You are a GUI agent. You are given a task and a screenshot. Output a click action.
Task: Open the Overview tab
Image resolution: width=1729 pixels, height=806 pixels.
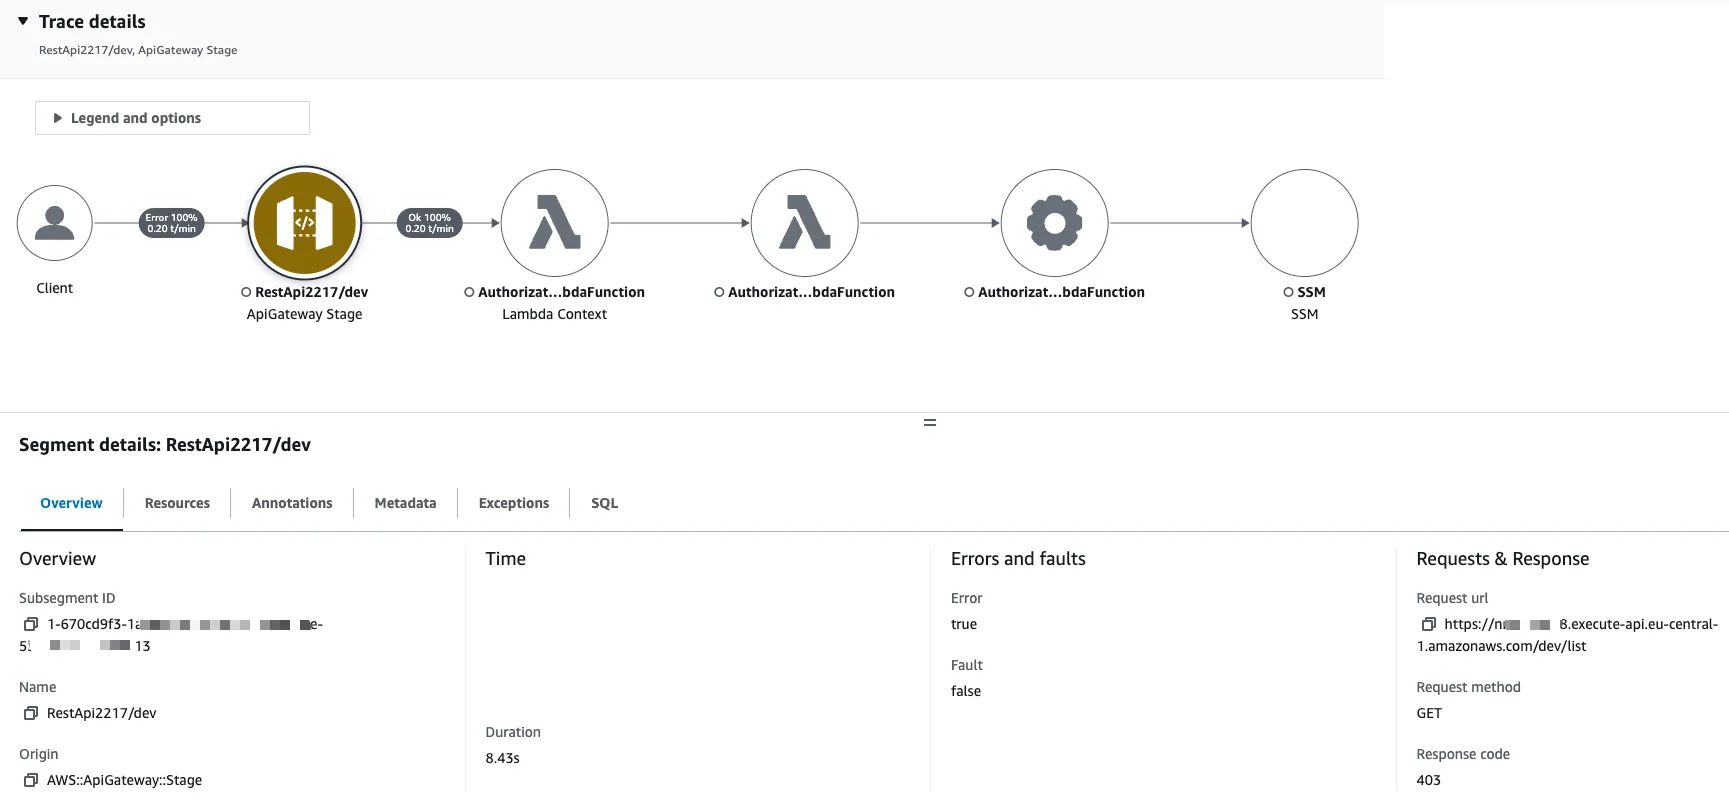click(x=71, y=503)
